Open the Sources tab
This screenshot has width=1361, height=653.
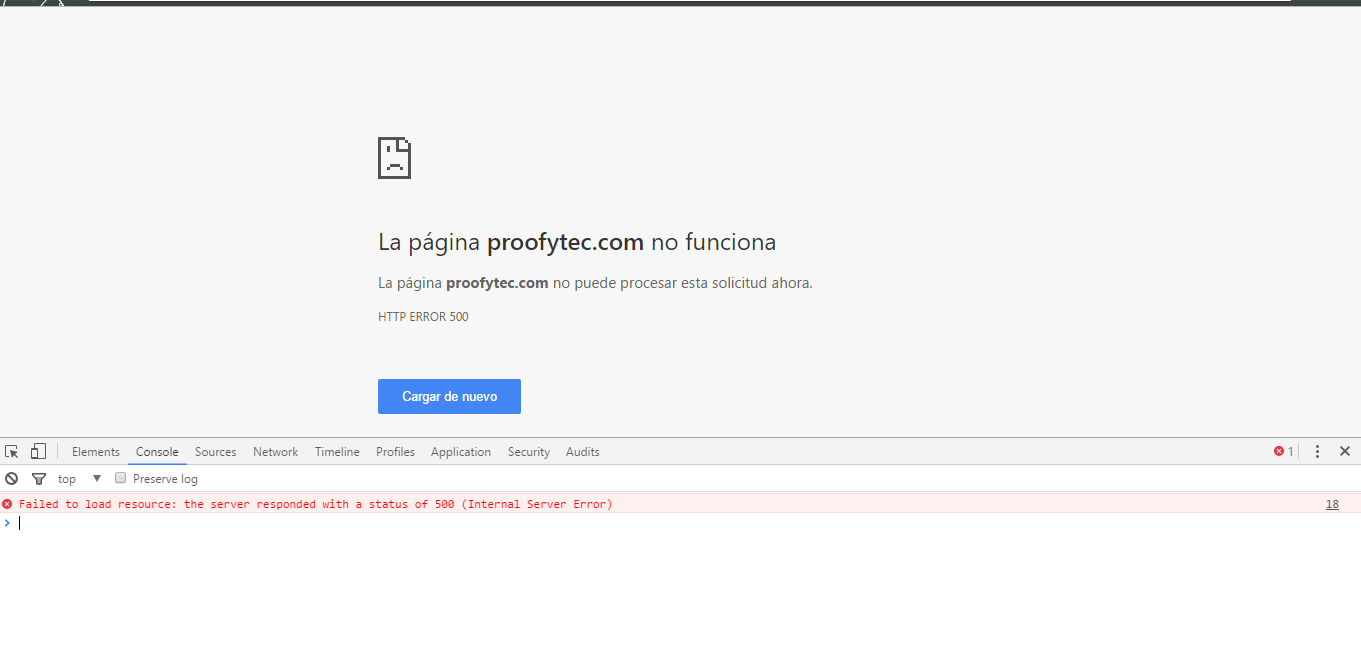(216, 452)
